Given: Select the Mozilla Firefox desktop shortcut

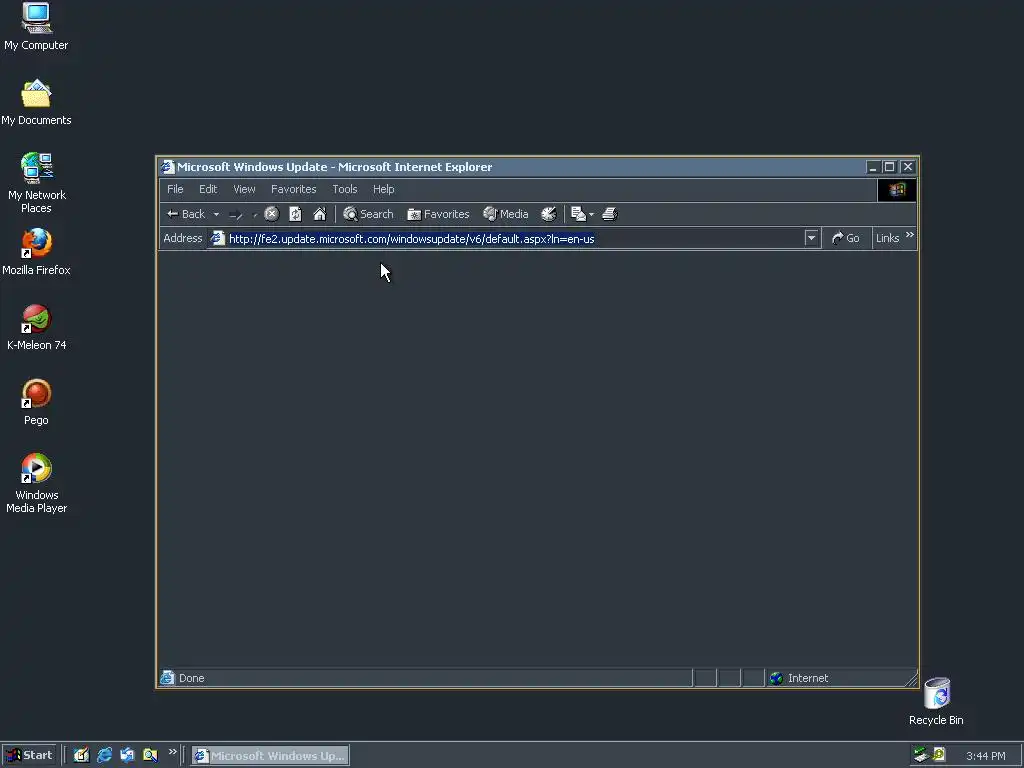Looking at the screenshot, I should tap(36, 252).
